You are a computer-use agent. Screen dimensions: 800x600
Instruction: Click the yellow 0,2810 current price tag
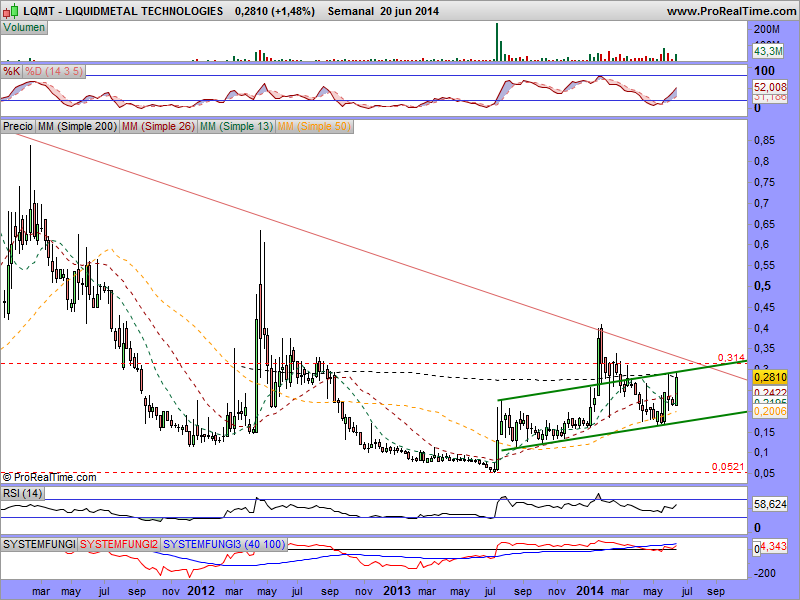pos(770,377)
